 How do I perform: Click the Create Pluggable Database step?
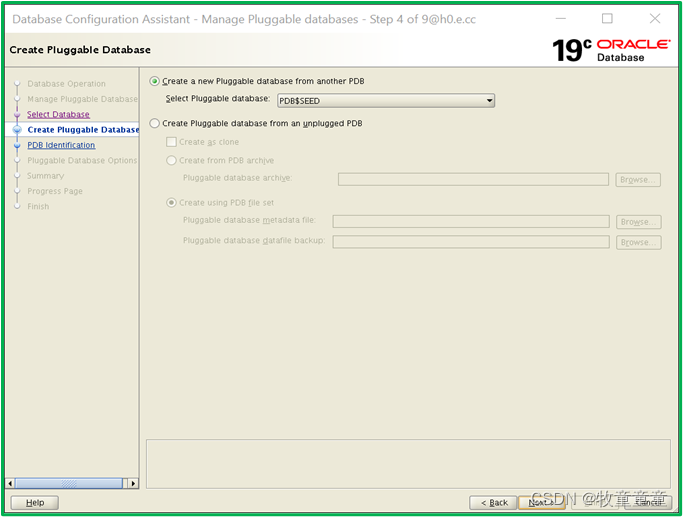(x=83, y=129)
